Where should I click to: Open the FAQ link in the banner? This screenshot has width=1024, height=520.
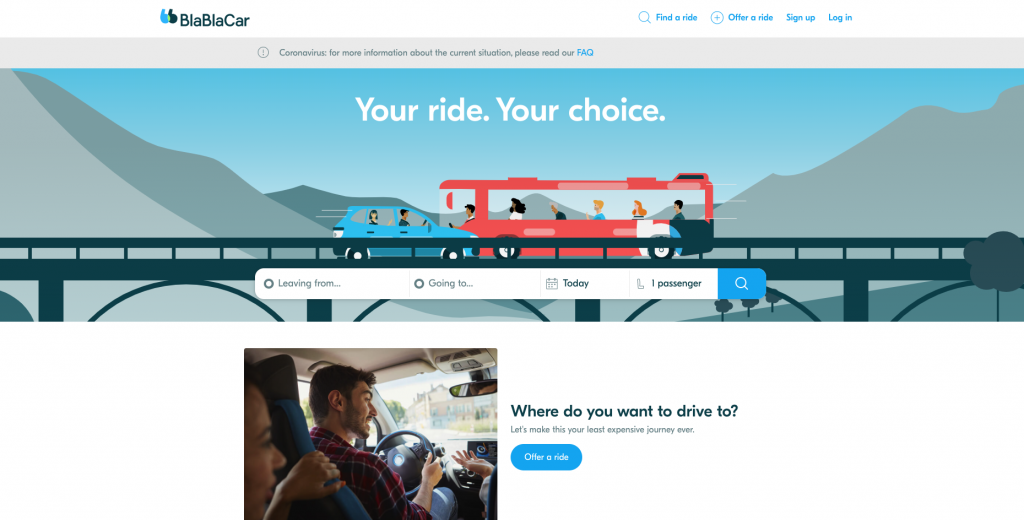(x=585, y=53)
